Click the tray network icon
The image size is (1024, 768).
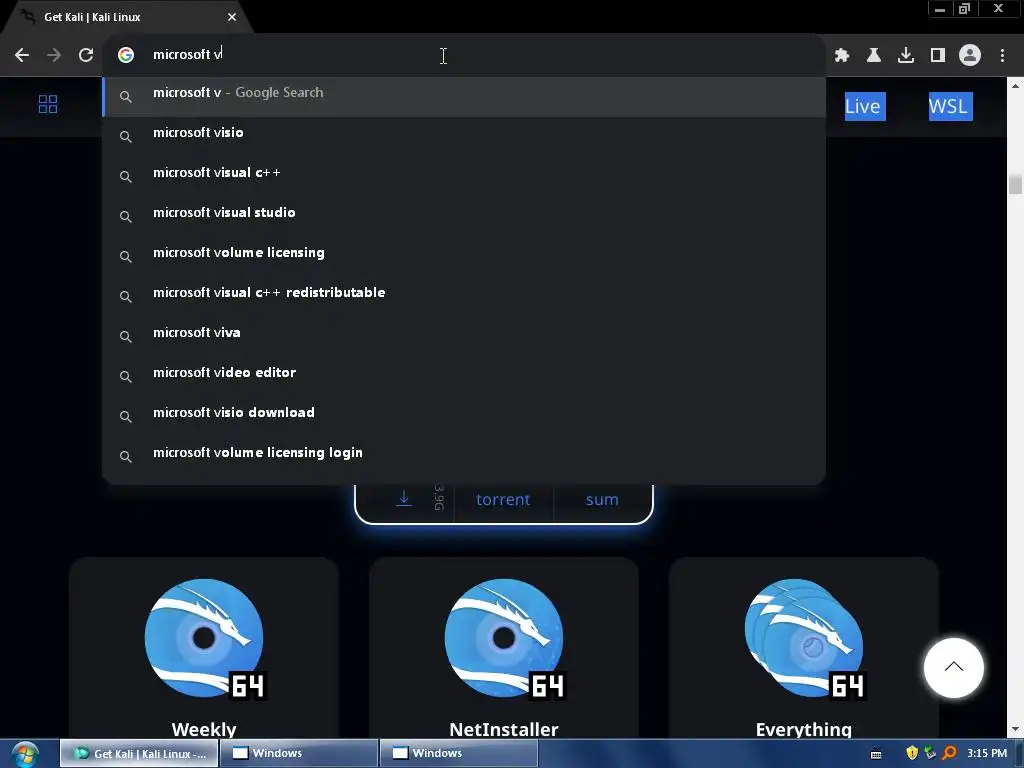931,753
